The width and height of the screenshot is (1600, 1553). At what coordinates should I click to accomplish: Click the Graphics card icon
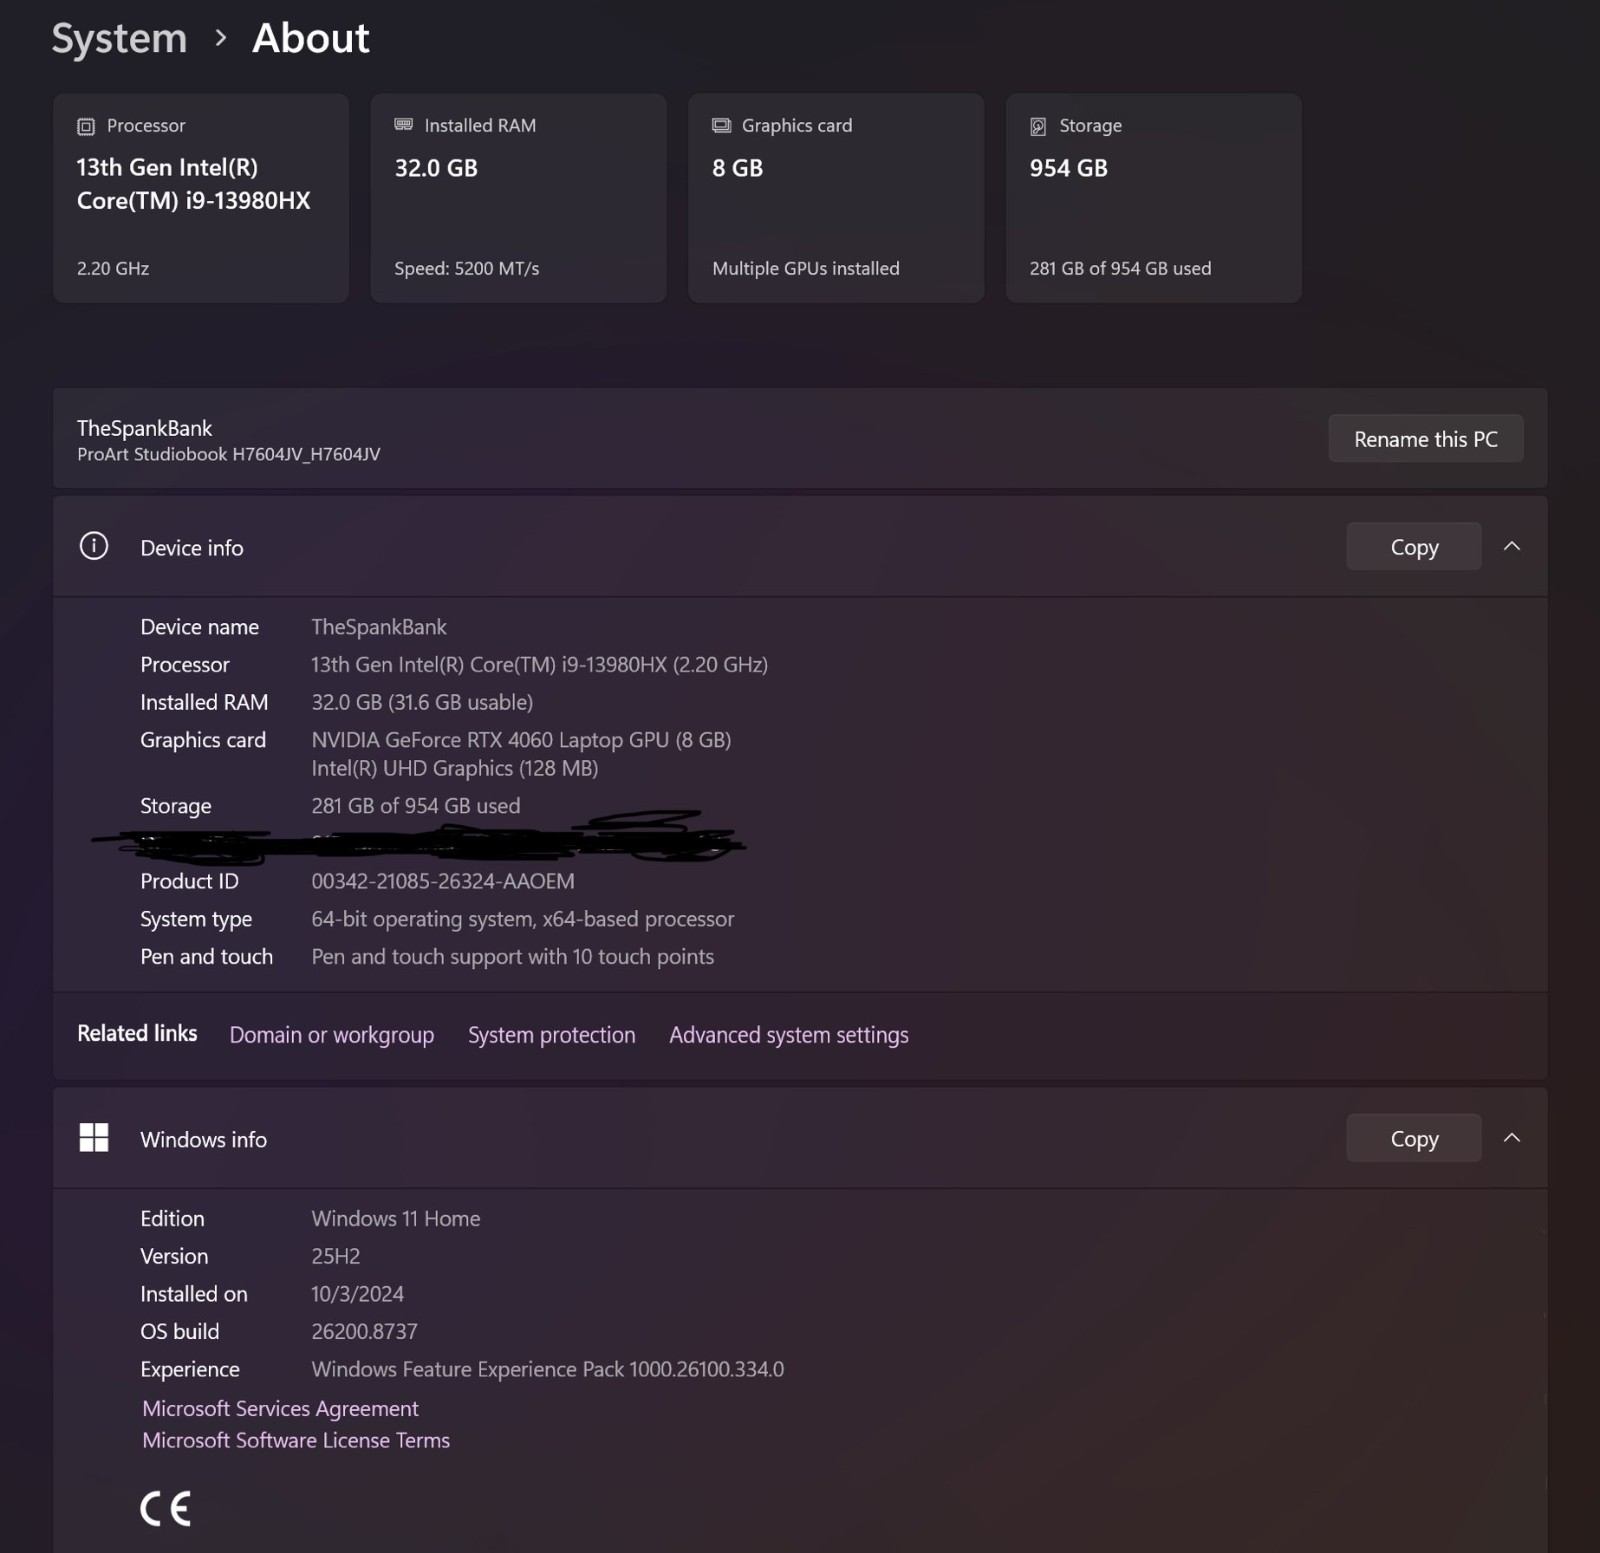[x=721, y=125]
